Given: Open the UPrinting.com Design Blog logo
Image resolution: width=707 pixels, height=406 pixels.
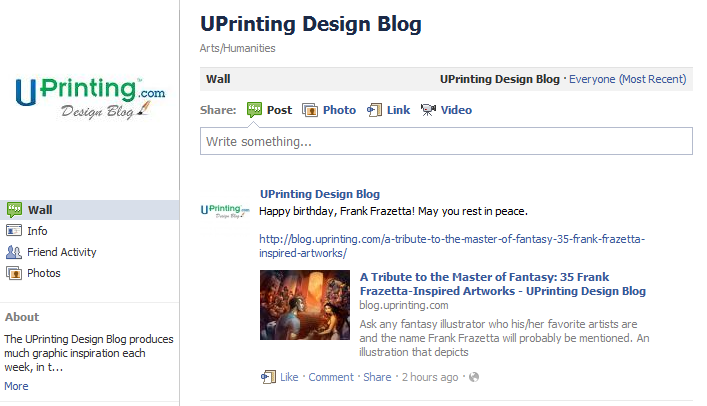Looking at the screenshot, I should coord(90,98).
